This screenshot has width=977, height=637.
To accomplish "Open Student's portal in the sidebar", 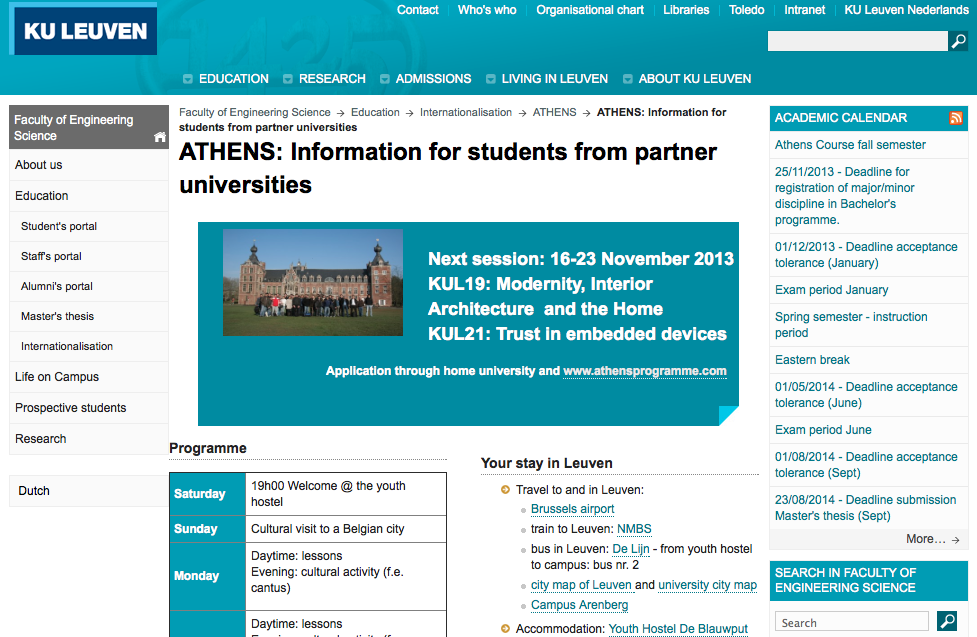I will point(88,226).
